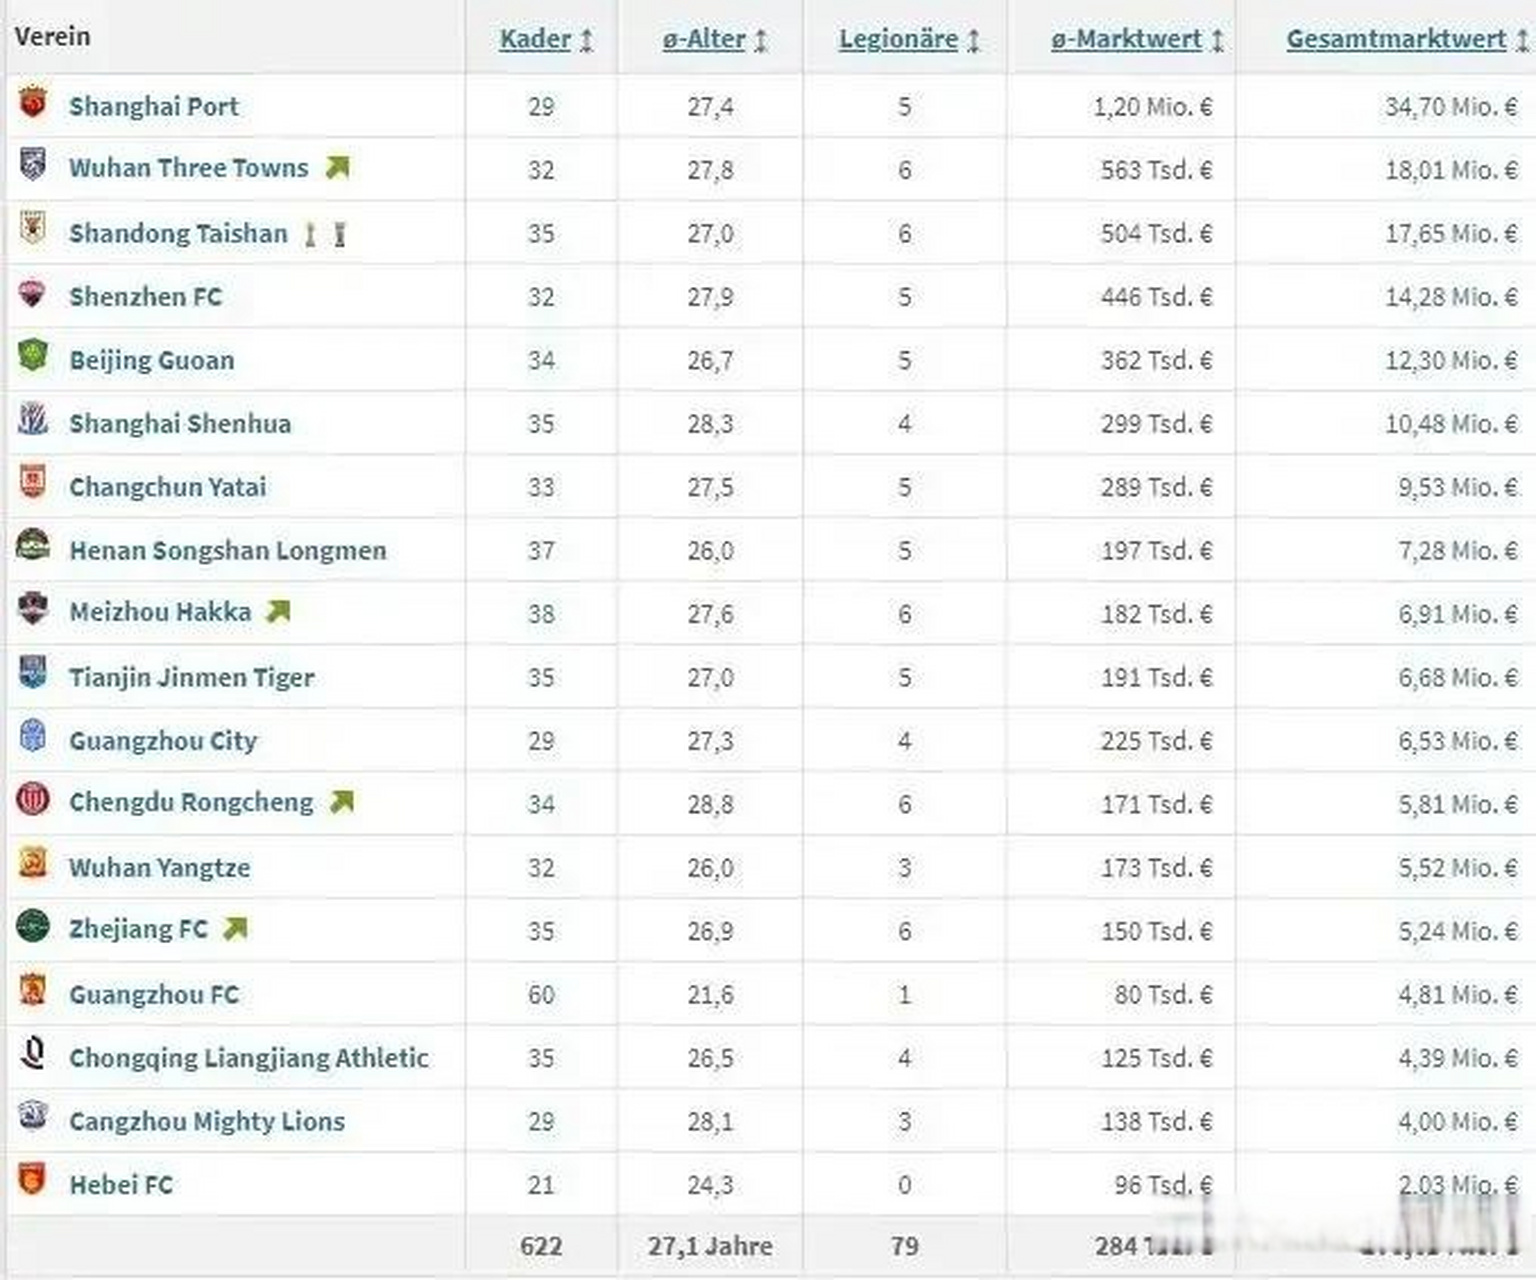This screenshot has width=1536, height=1280.
Task: Open the Shanghai Shenhua team link
Action: pos(180,424)
